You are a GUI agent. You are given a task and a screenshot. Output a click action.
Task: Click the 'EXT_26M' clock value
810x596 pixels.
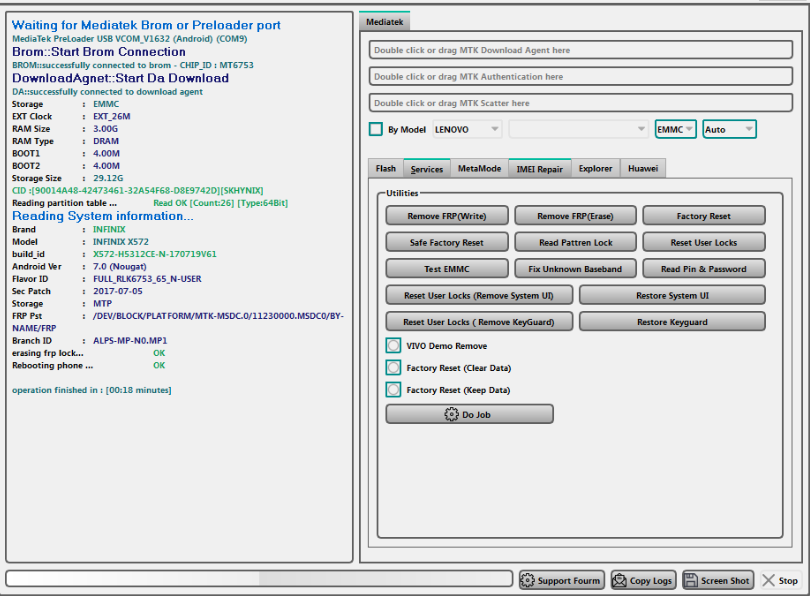pos(112,117)
